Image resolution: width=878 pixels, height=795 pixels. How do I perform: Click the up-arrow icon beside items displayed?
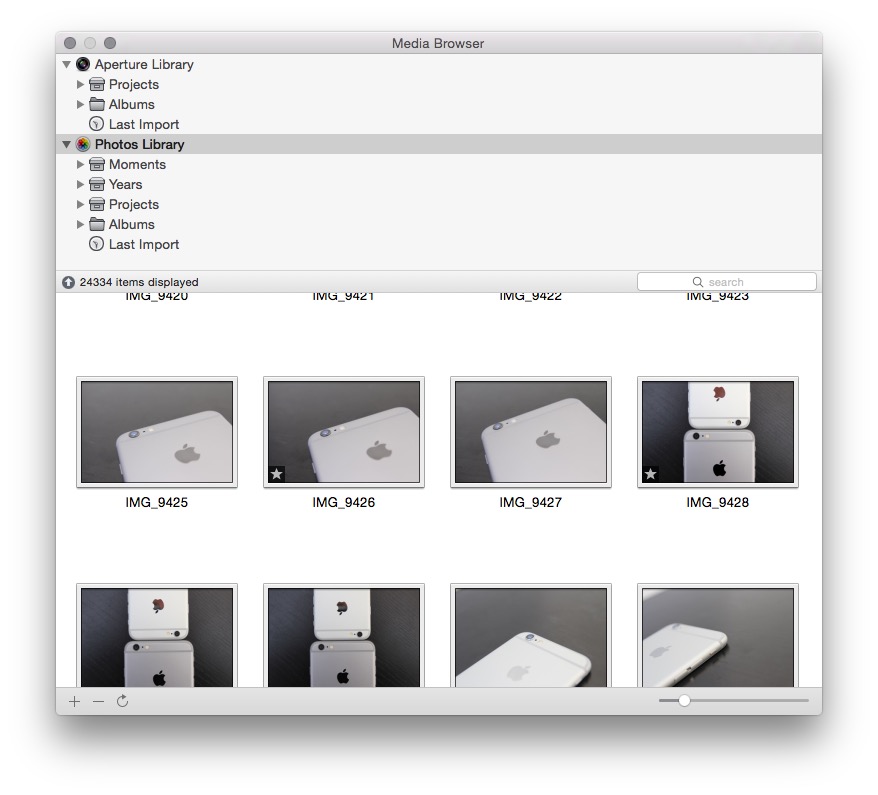tap(68, 282)
